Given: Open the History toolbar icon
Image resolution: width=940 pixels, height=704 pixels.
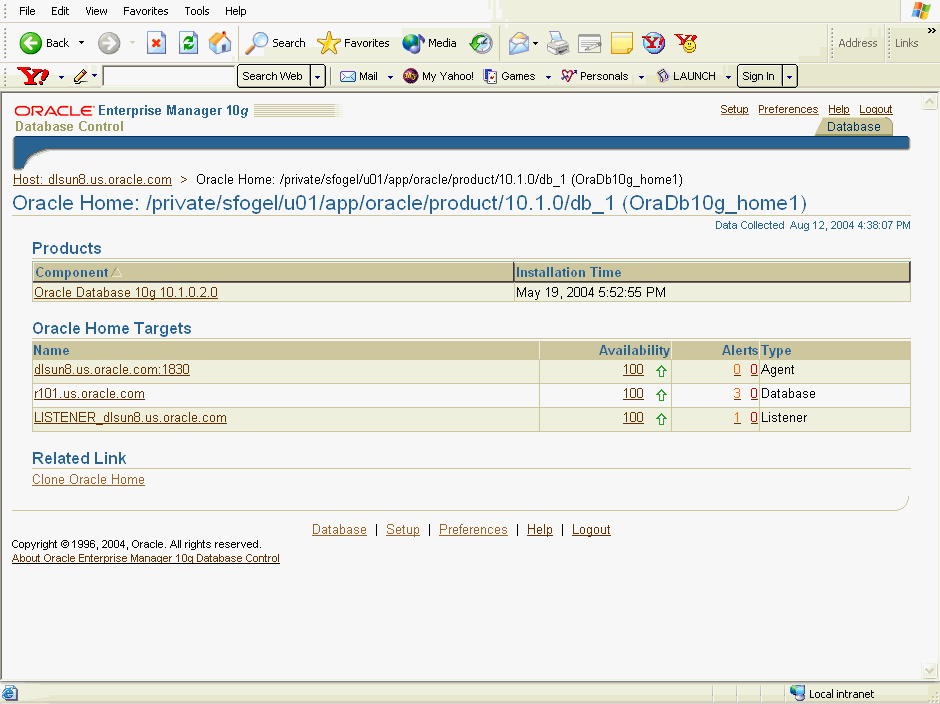Looking at the screenshot, I should [x=482, y=43].
